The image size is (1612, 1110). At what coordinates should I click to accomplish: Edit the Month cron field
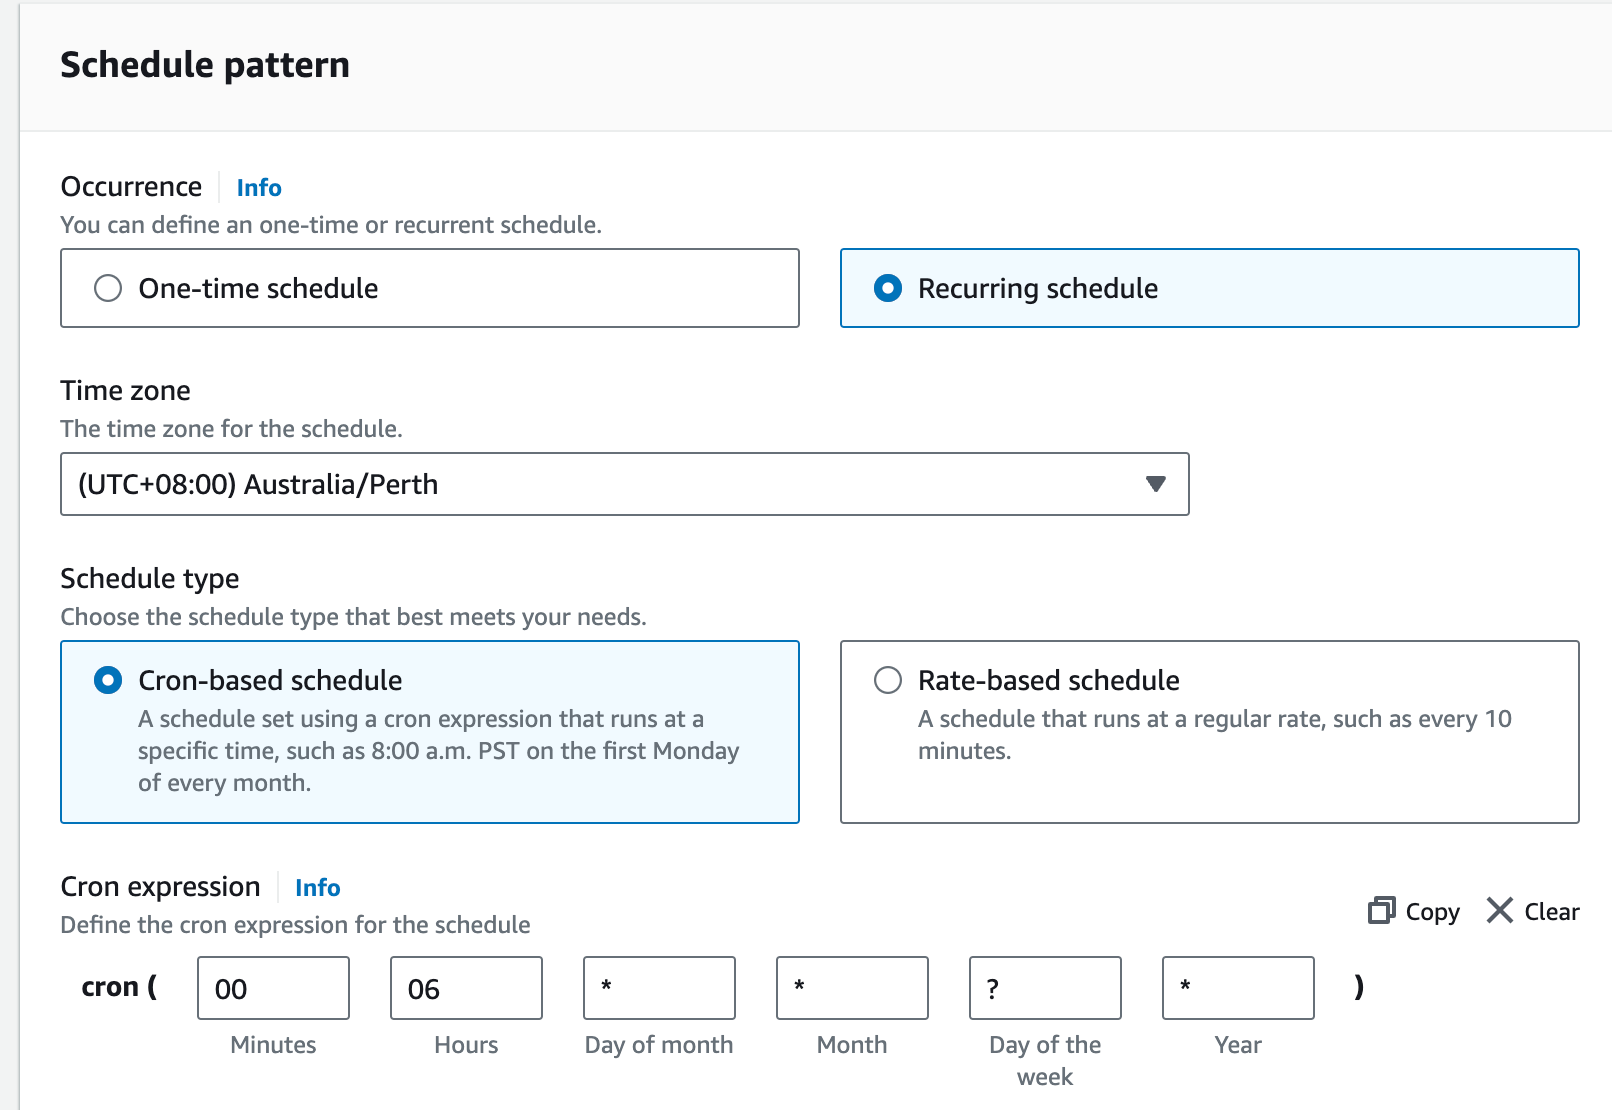click(851, 988)
